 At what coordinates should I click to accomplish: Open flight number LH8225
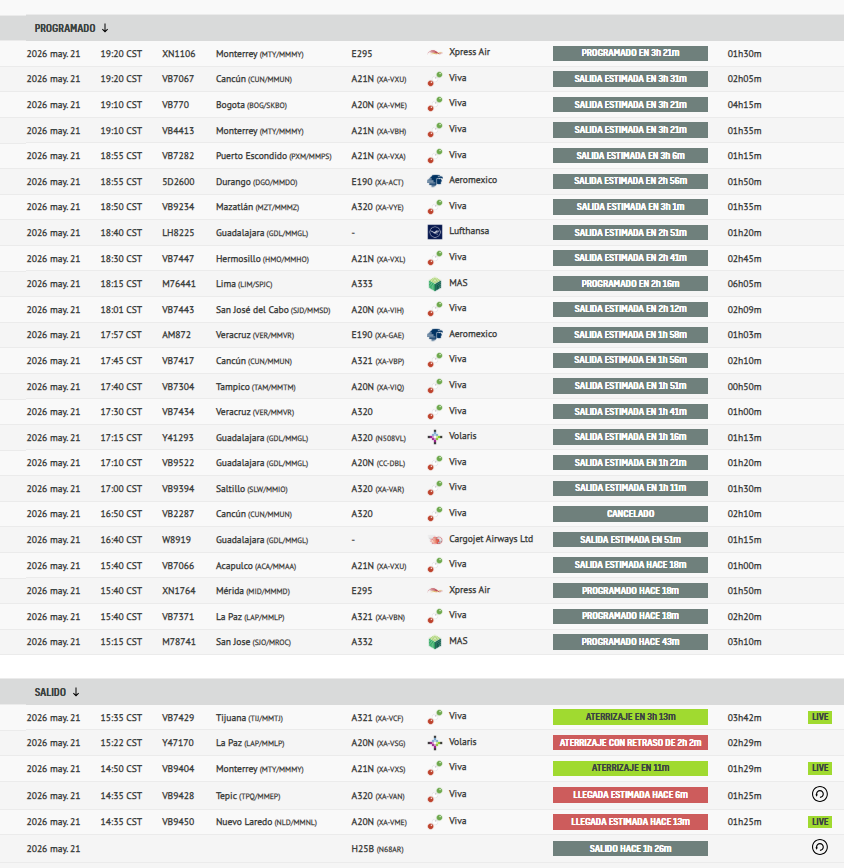coord(178,232)
